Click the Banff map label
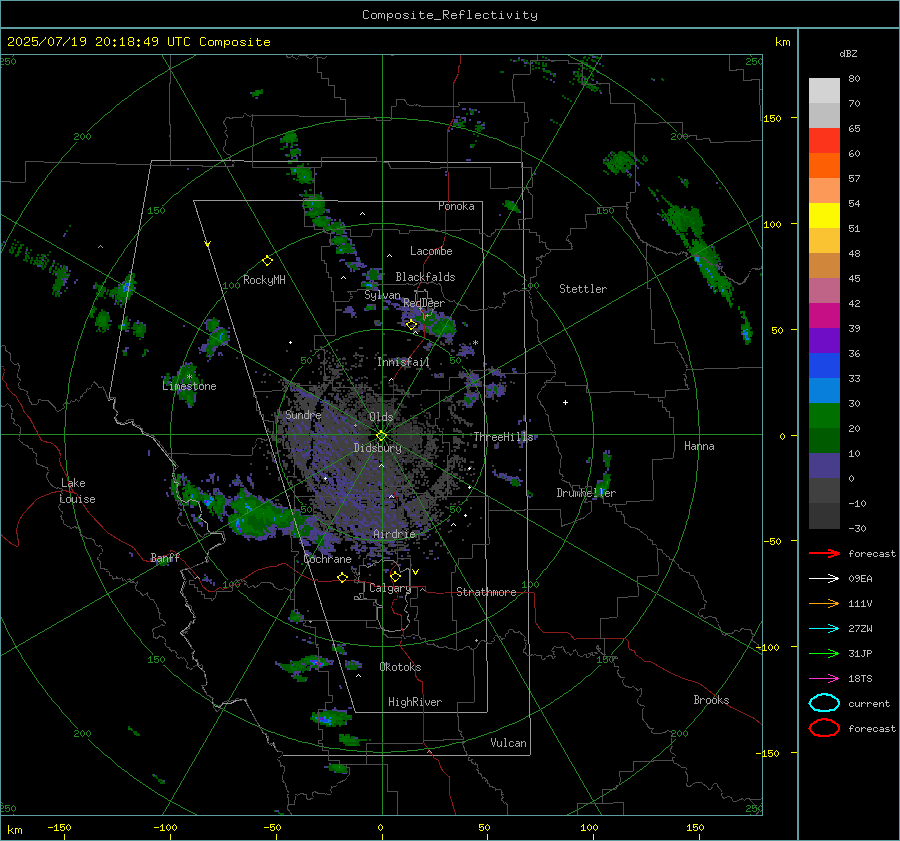Screen dimensions: 900x841 click(165, 558)
